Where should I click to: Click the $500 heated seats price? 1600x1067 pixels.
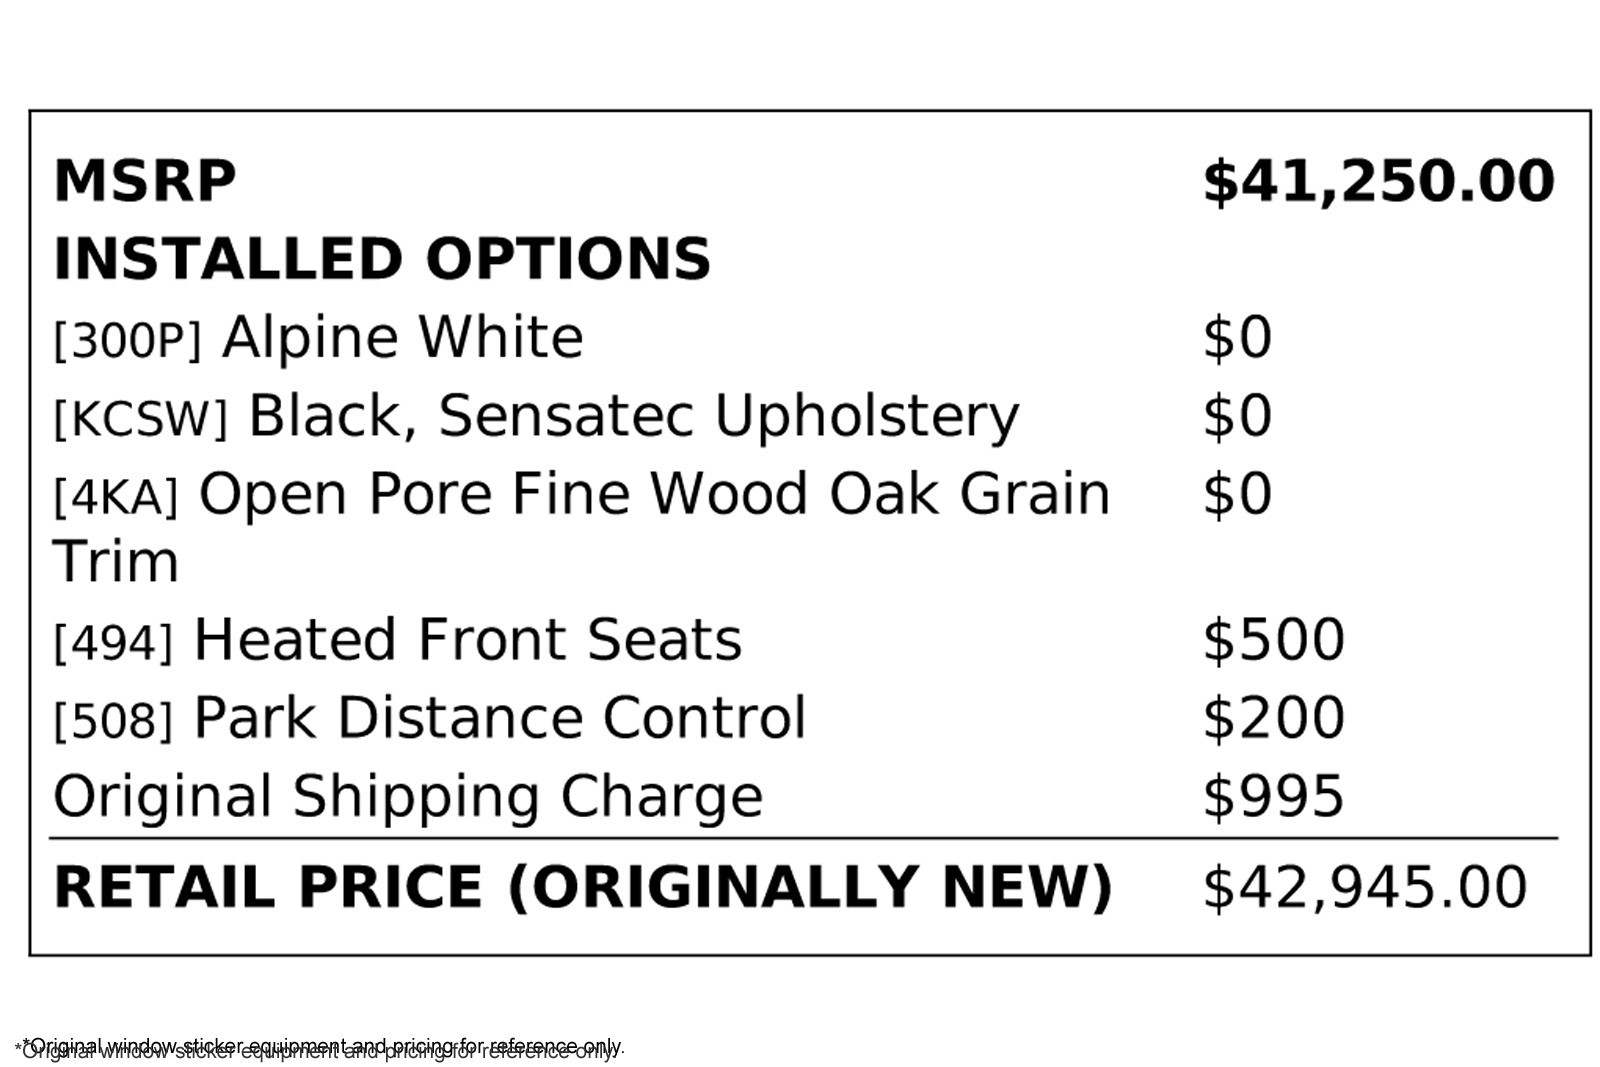coord(1273,640)
